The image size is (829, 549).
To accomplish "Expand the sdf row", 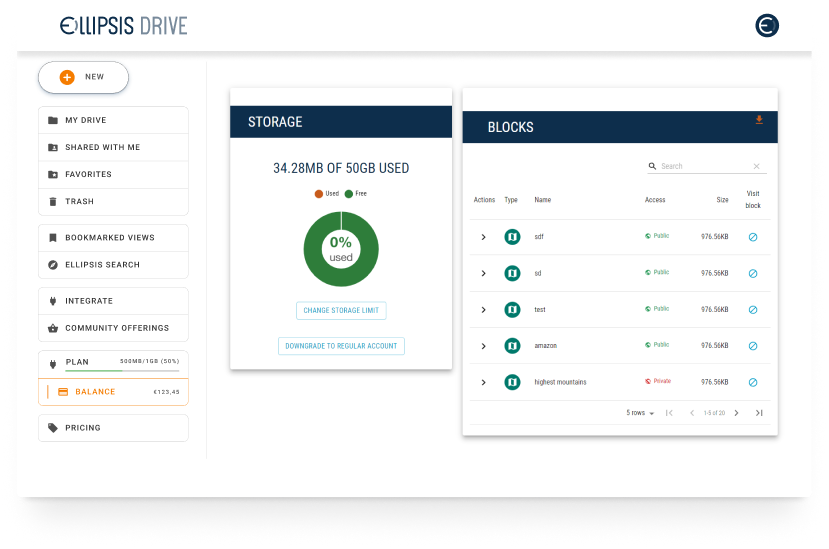I will [483, 237].
